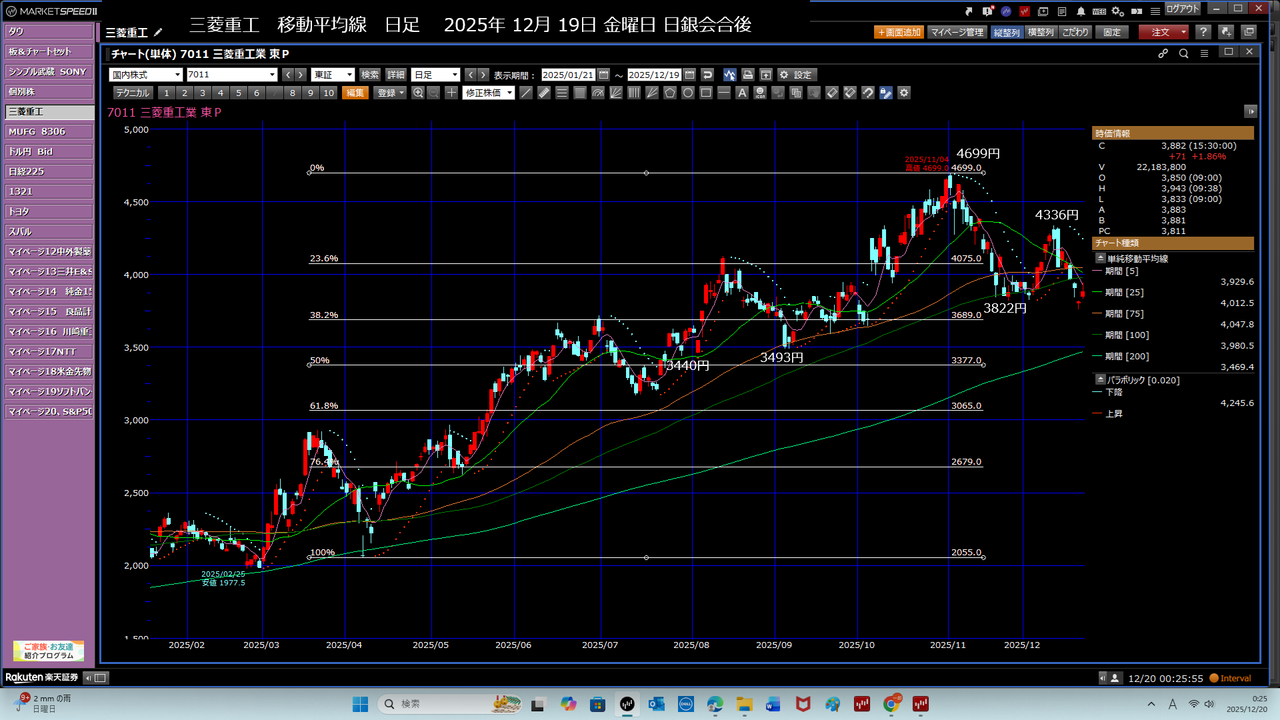Screen dimensions: 1280x720
Task: Open the 国内株式 market type dropdown
Action: (145, 75)
